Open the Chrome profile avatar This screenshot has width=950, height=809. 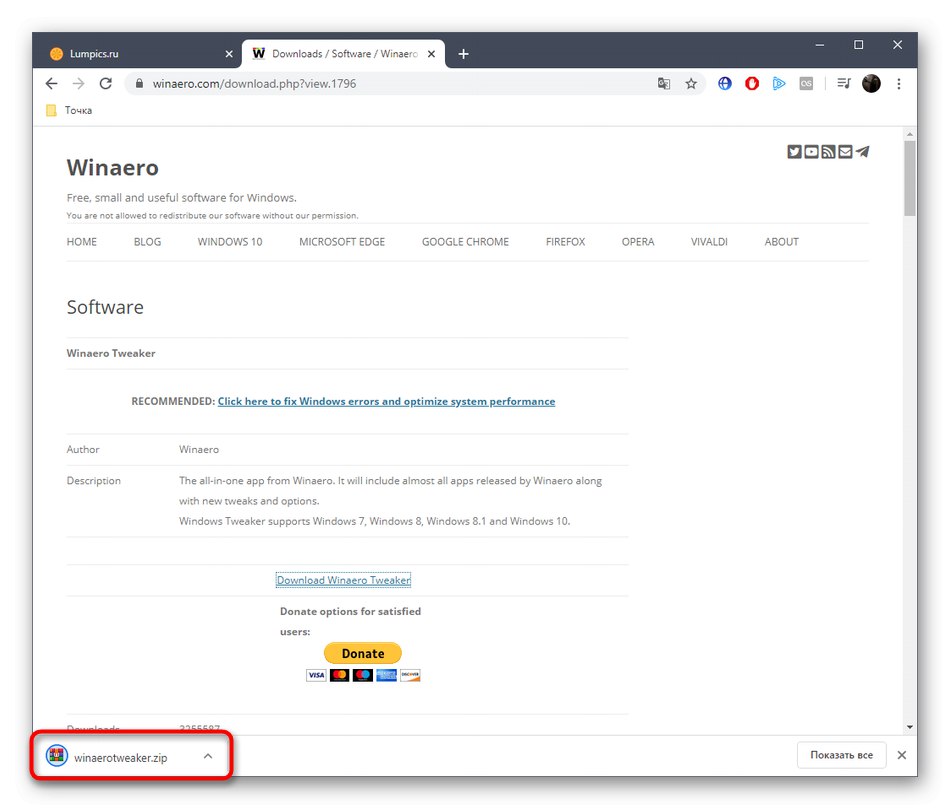click(871, 84)
